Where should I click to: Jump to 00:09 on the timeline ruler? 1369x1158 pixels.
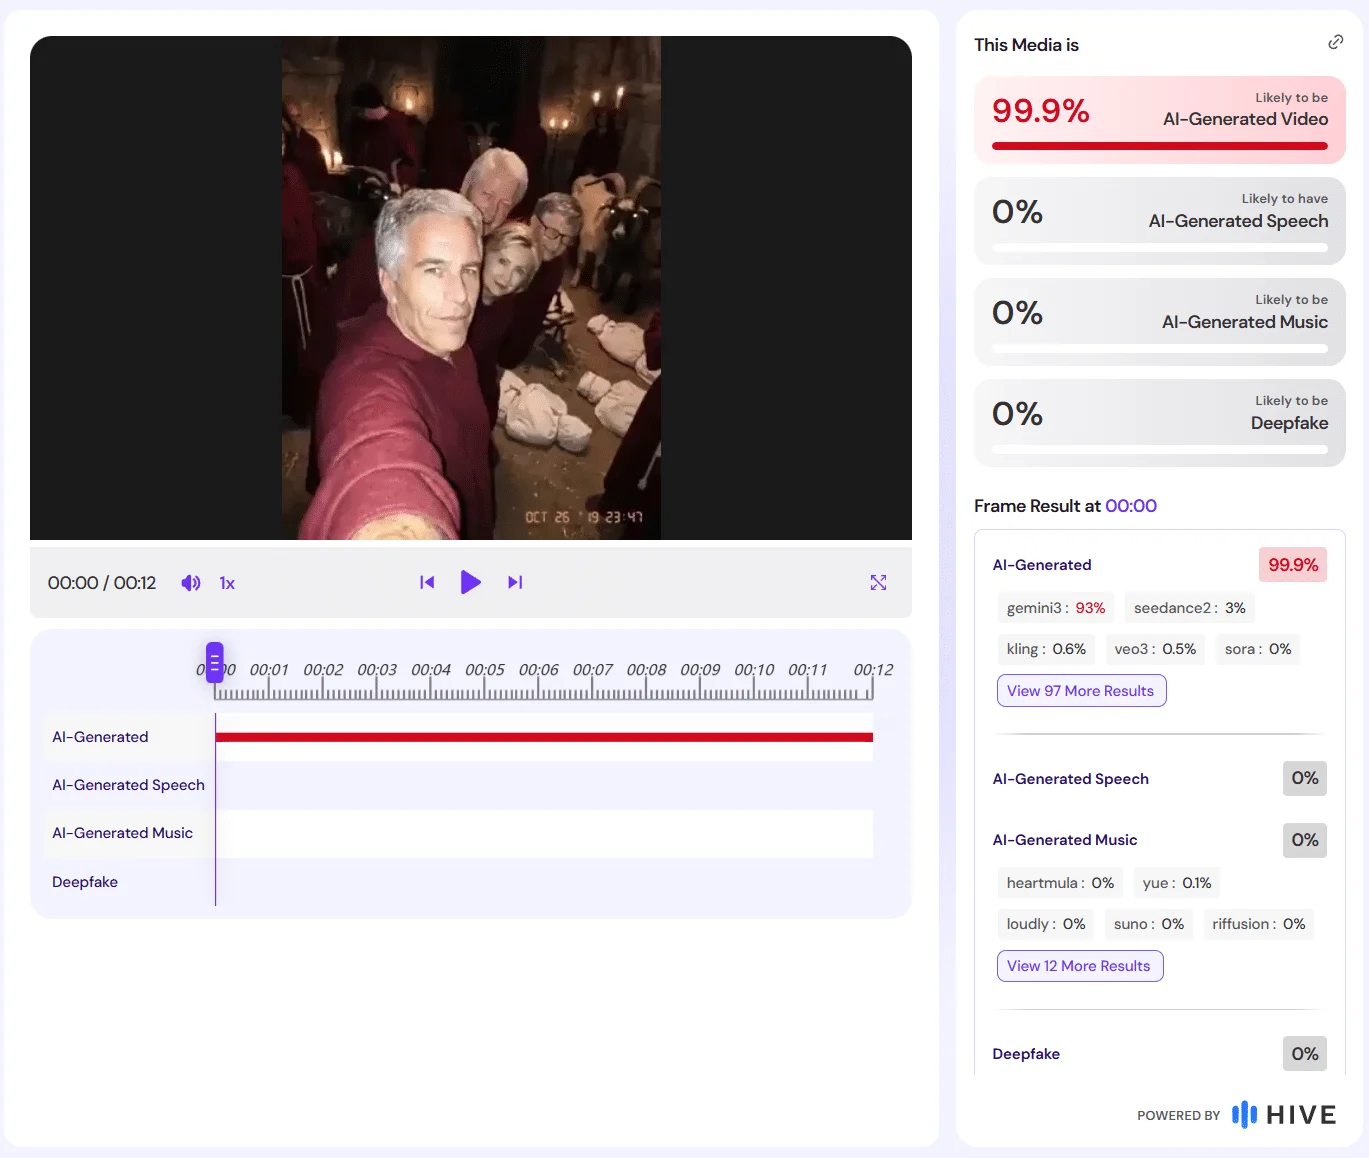tap(700, 670)
